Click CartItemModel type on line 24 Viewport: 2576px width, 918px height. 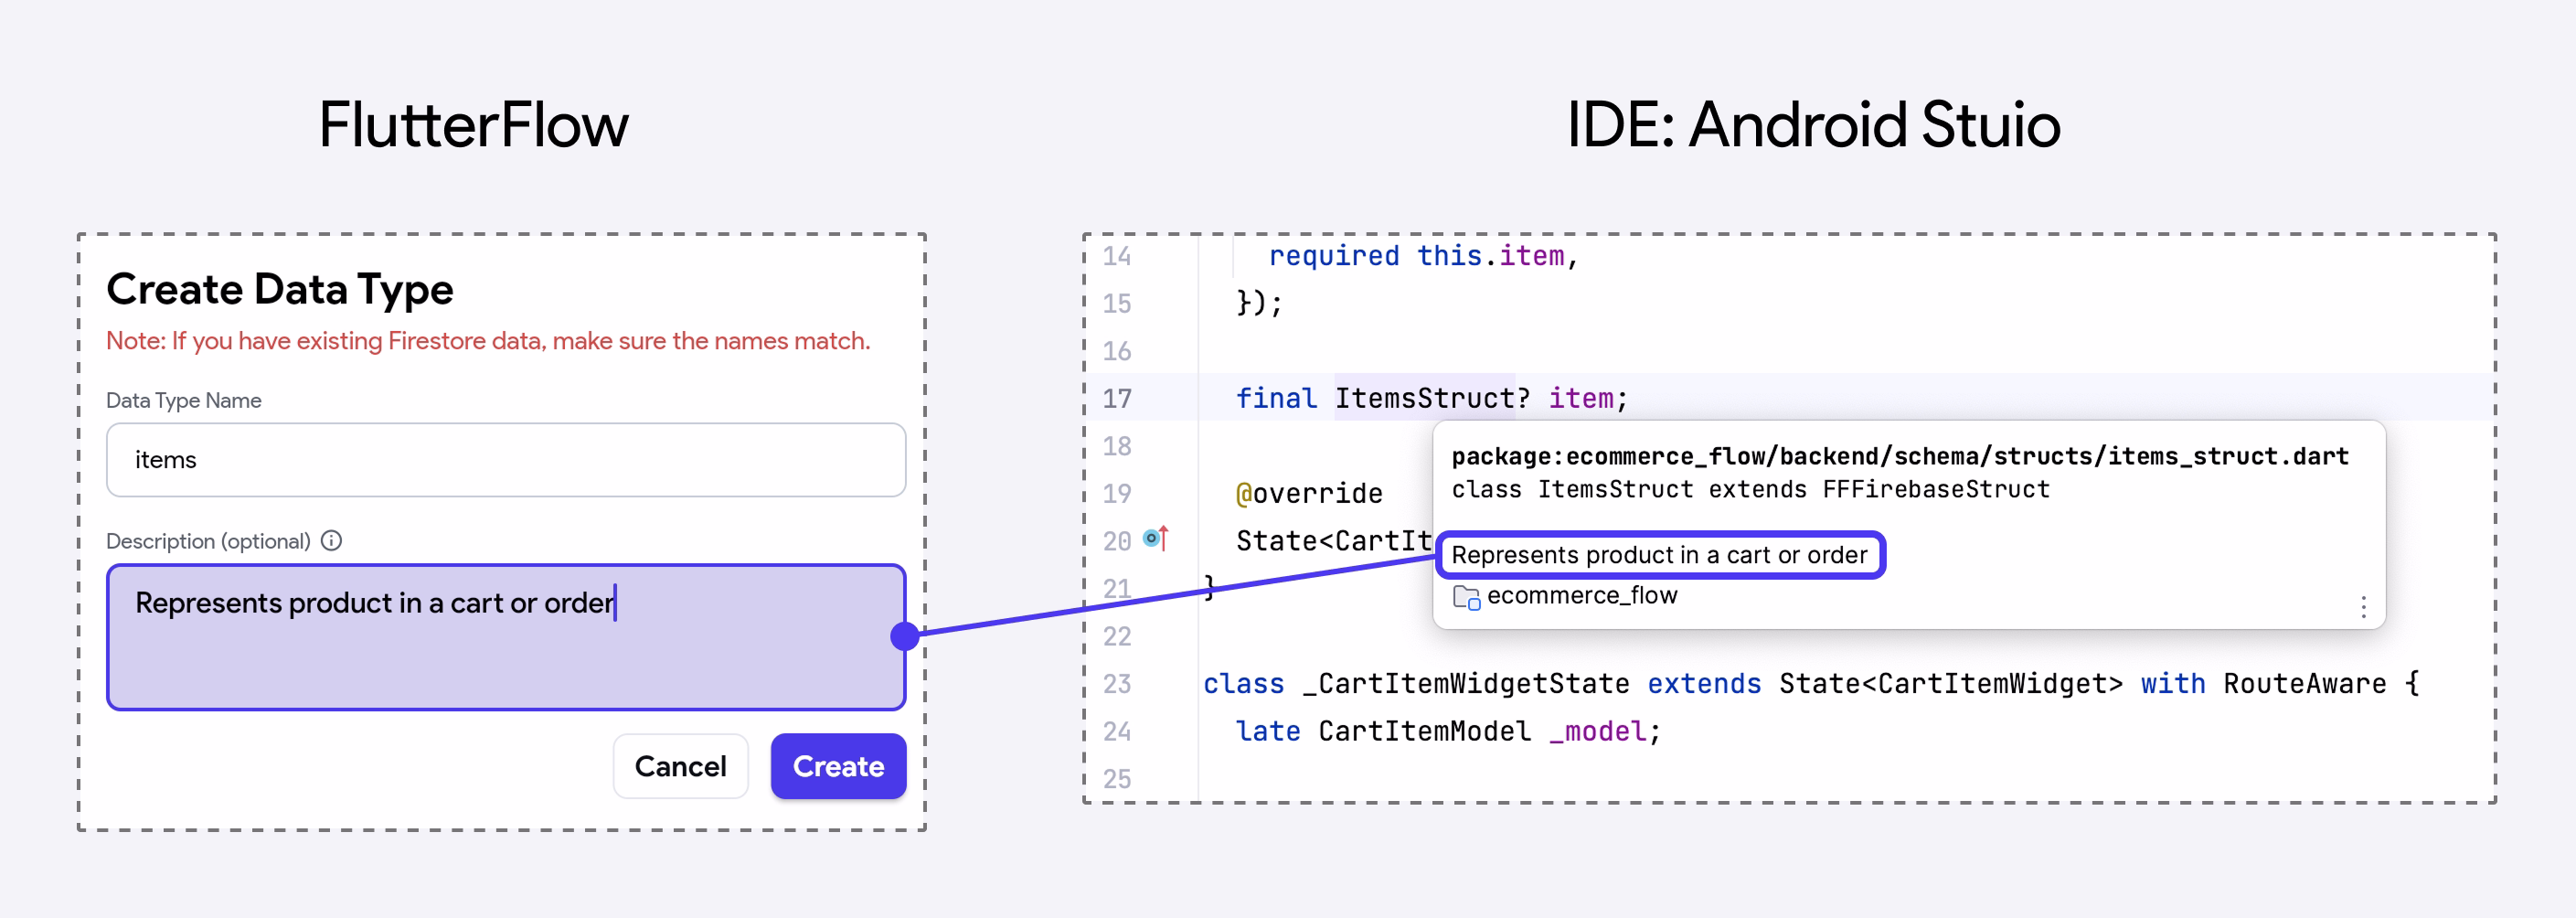(x=1424, y=731)
